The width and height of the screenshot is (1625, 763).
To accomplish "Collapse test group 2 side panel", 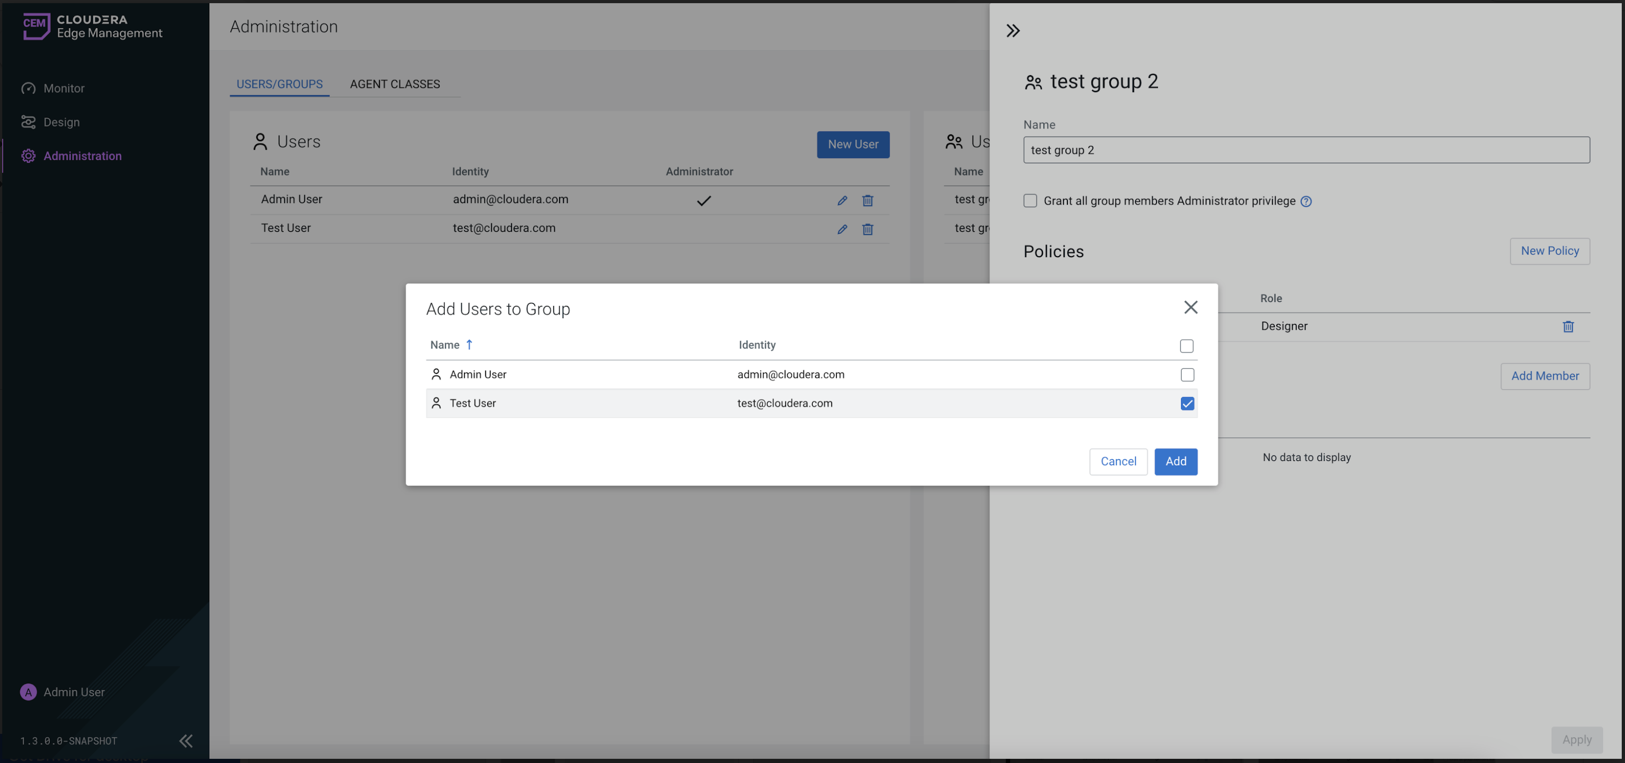I will pos(1013,31).
